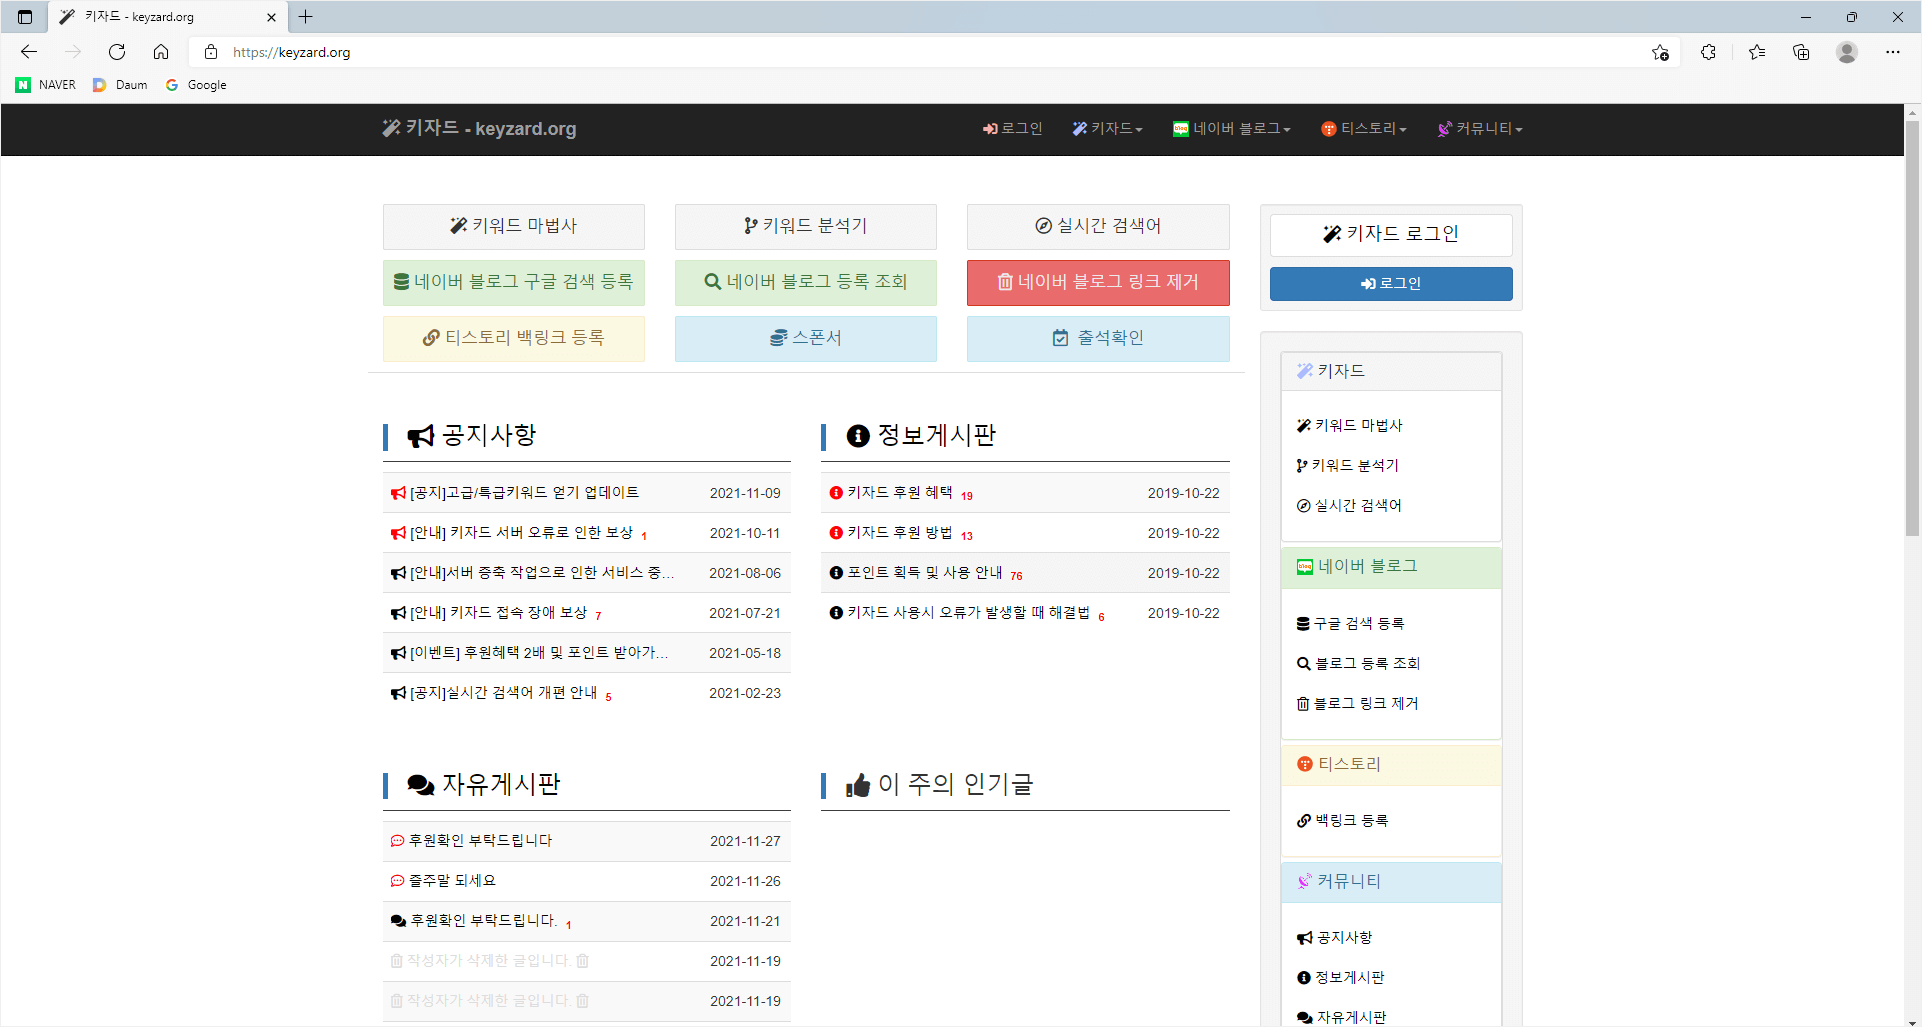Expand the 티스토리 navbar dropdown

pos(1364,129)
